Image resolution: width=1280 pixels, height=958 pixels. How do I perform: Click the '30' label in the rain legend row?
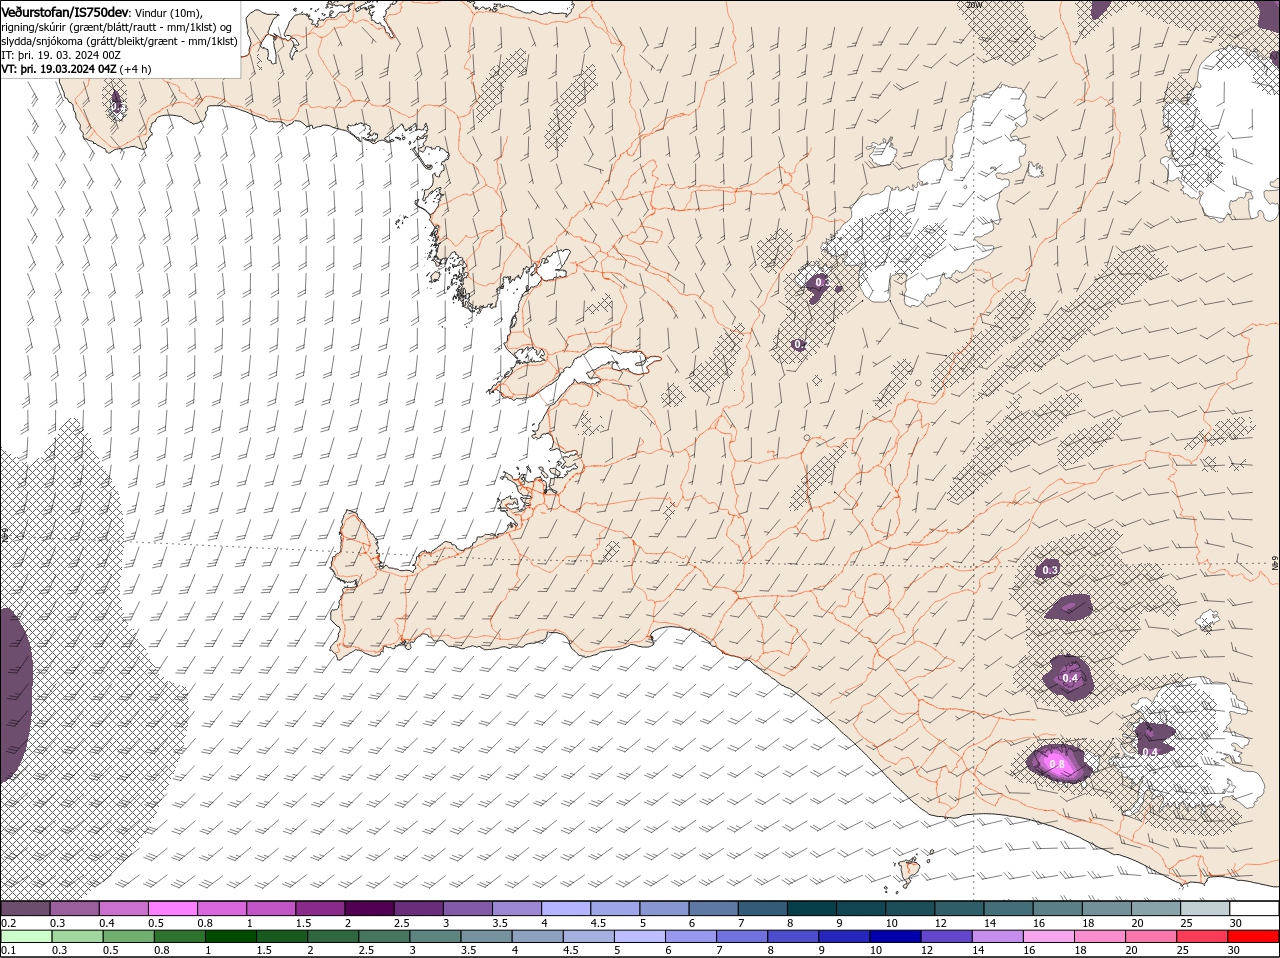[1235, 950]
